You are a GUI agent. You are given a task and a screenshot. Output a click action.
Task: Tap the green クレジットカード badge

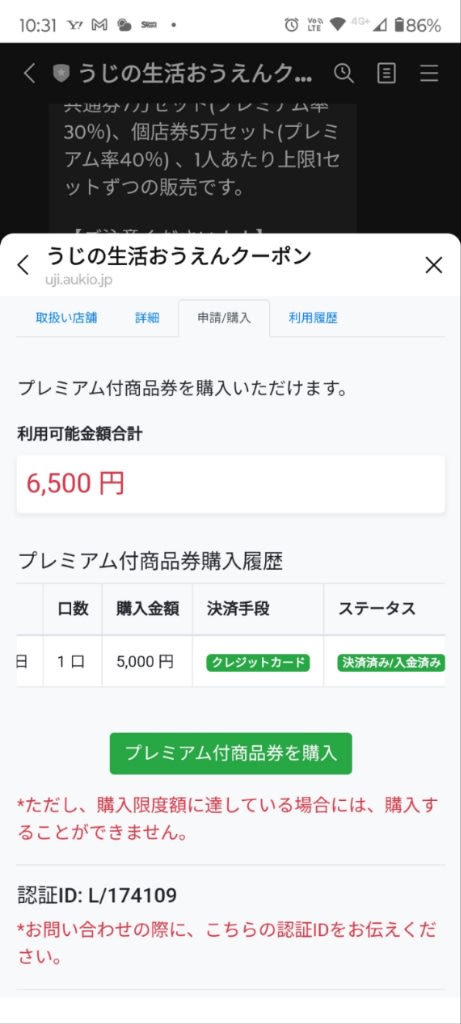[258, 662]
